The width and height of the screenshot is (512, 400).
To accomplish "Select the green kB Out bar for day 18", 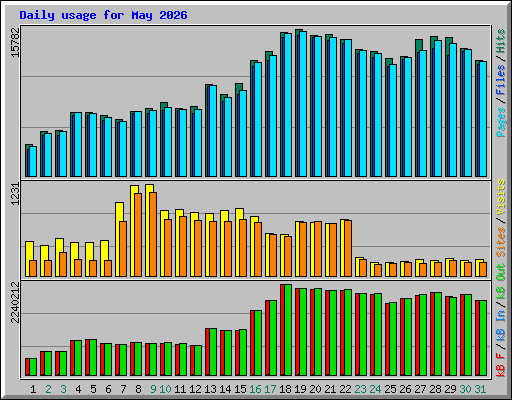I will click(288, 330).
